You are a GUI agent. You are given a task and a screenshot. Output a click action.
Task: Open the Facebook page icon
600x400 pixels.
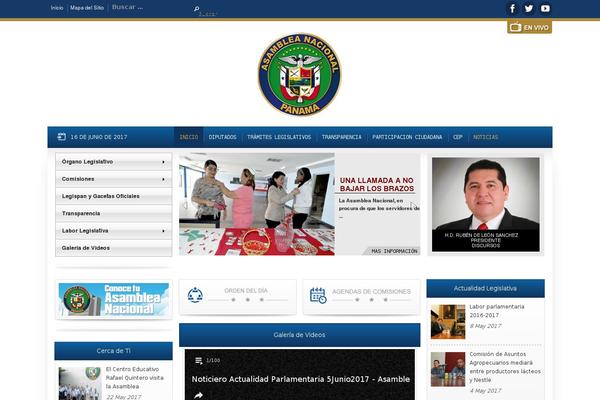tap(513, 8)
